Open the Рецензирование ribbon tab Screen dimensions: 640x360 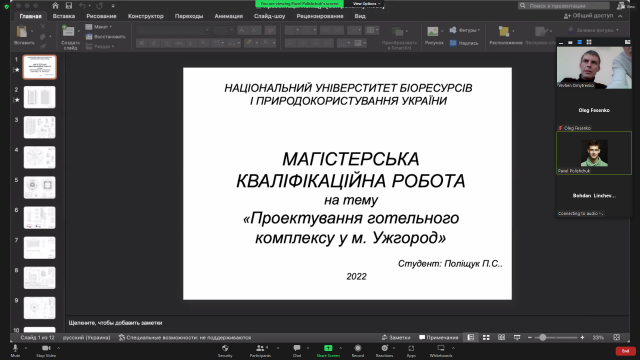(x=320, y=16)
